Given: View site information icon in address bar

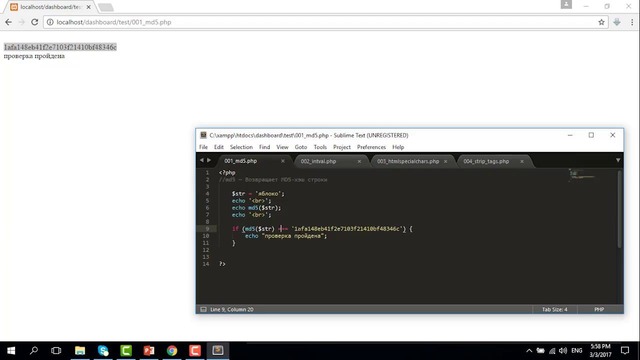Looking at the screenshot, I should coord(50,22).
